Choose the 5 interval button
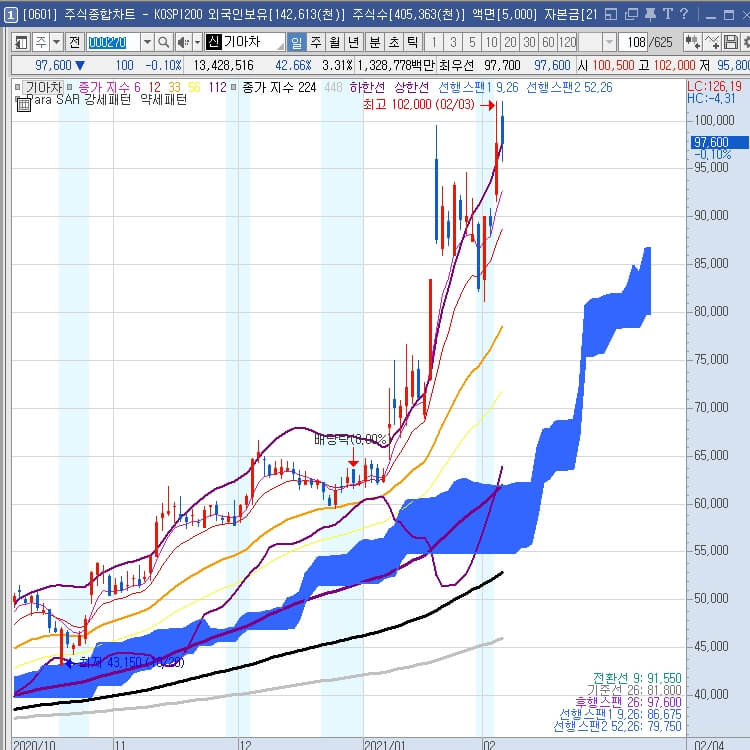750x750 pixels. (472, 43)
